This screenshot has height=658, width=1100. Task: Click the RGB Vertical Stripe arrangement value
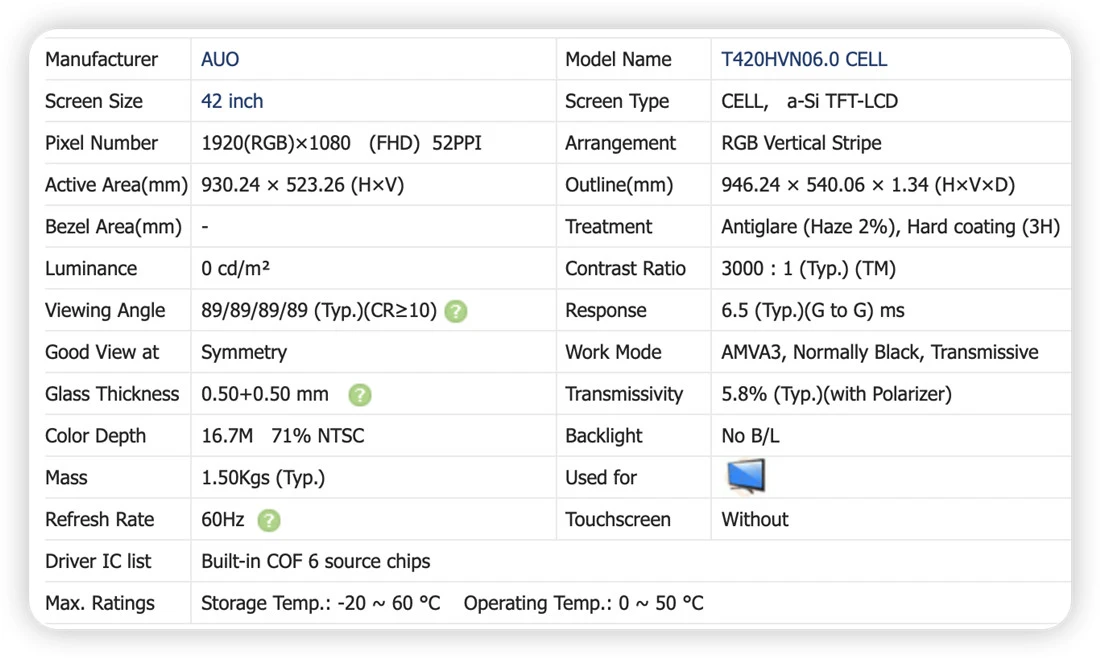click(x=801, y=143)
